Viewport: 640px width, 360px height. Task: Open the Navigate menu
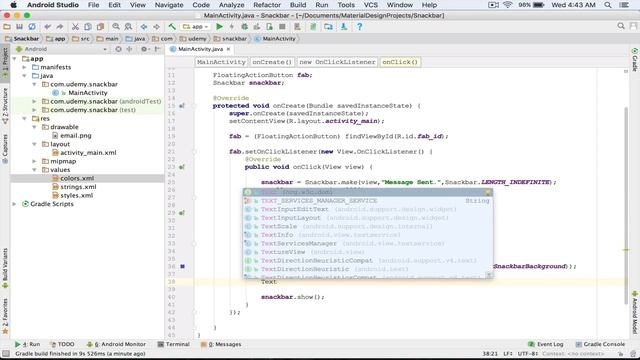(169, 5)
